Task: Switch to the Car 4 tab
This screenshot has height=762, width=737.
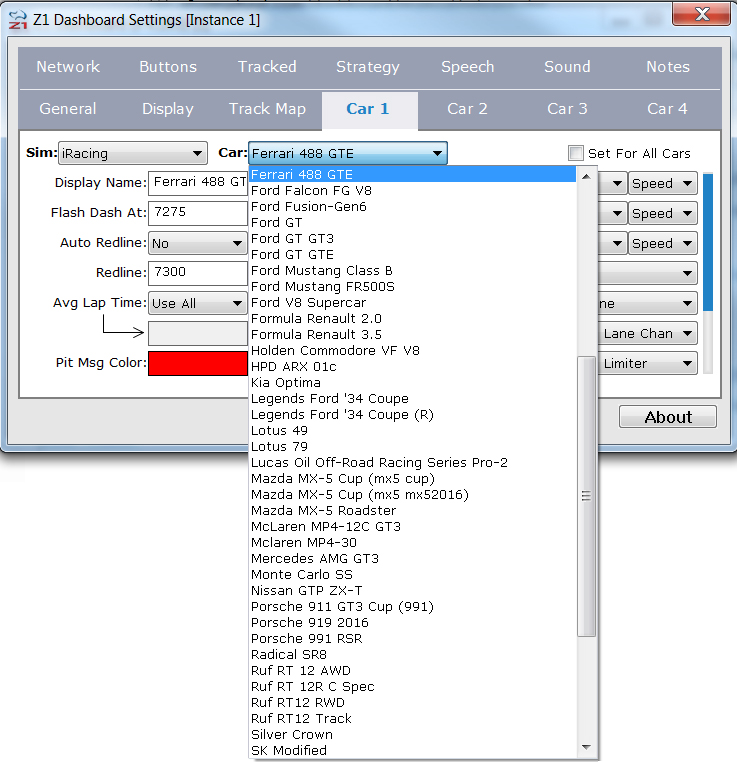Action: 668,109
